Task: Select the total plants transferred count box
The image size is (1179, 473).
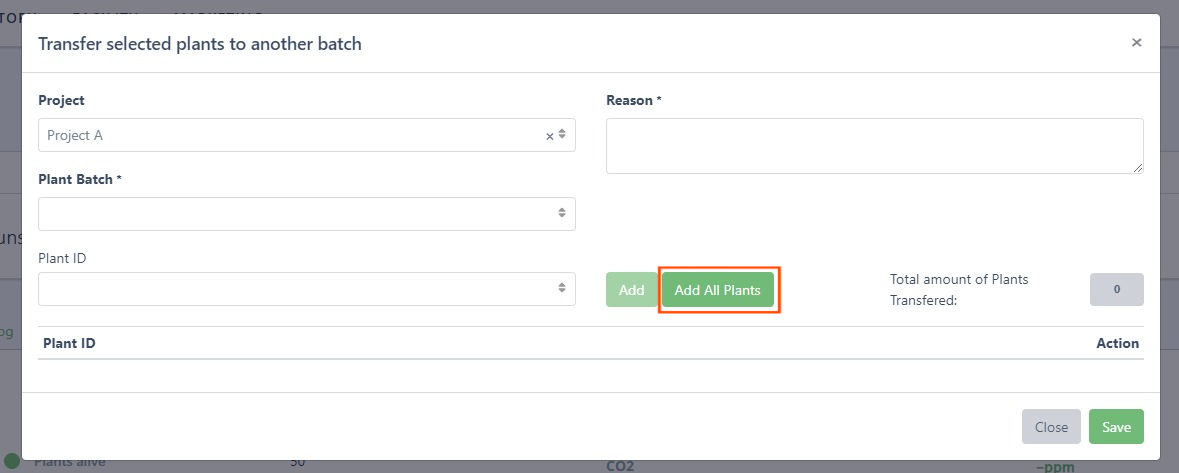Action: (1116, 290)
